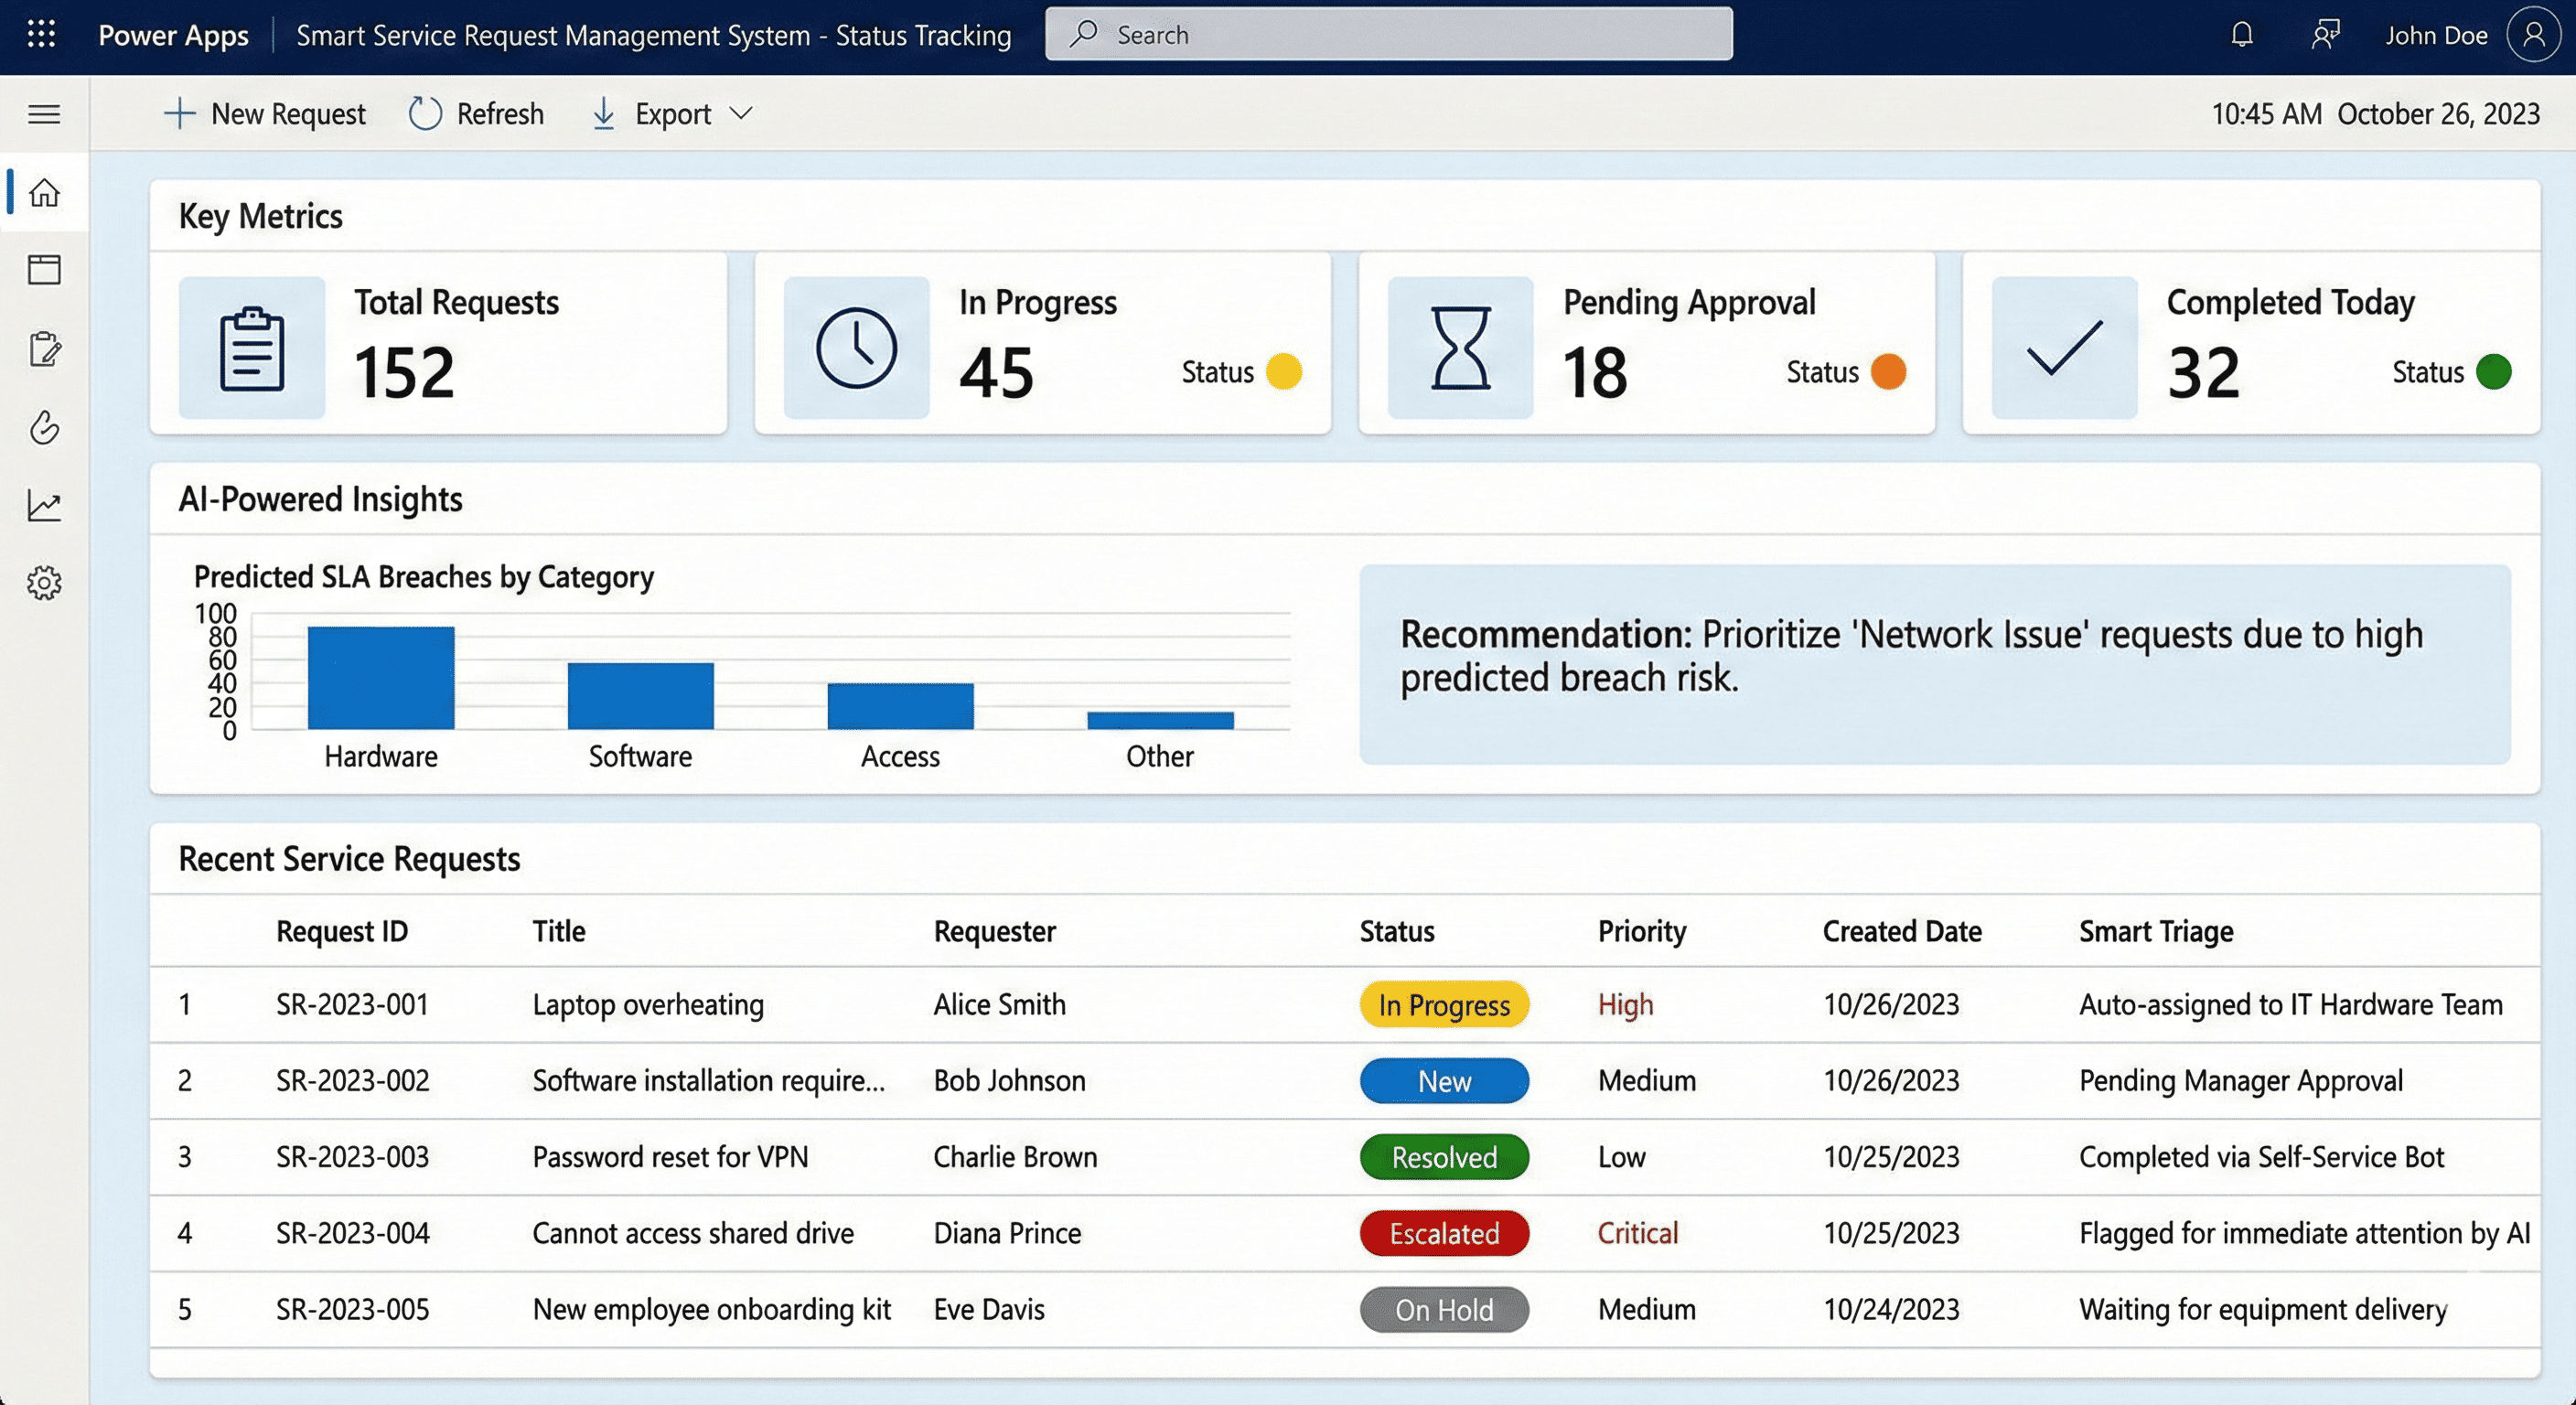Click the Export button label
This screenshot has height=1405, width=2576.
(673, 114)
